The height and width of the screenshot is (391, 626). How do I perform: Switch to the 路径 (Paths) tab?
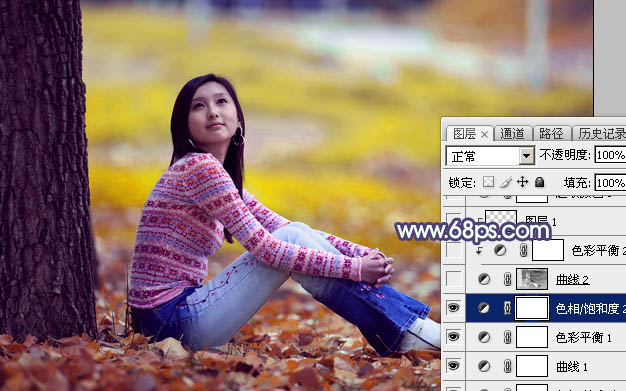coord(551,133)
